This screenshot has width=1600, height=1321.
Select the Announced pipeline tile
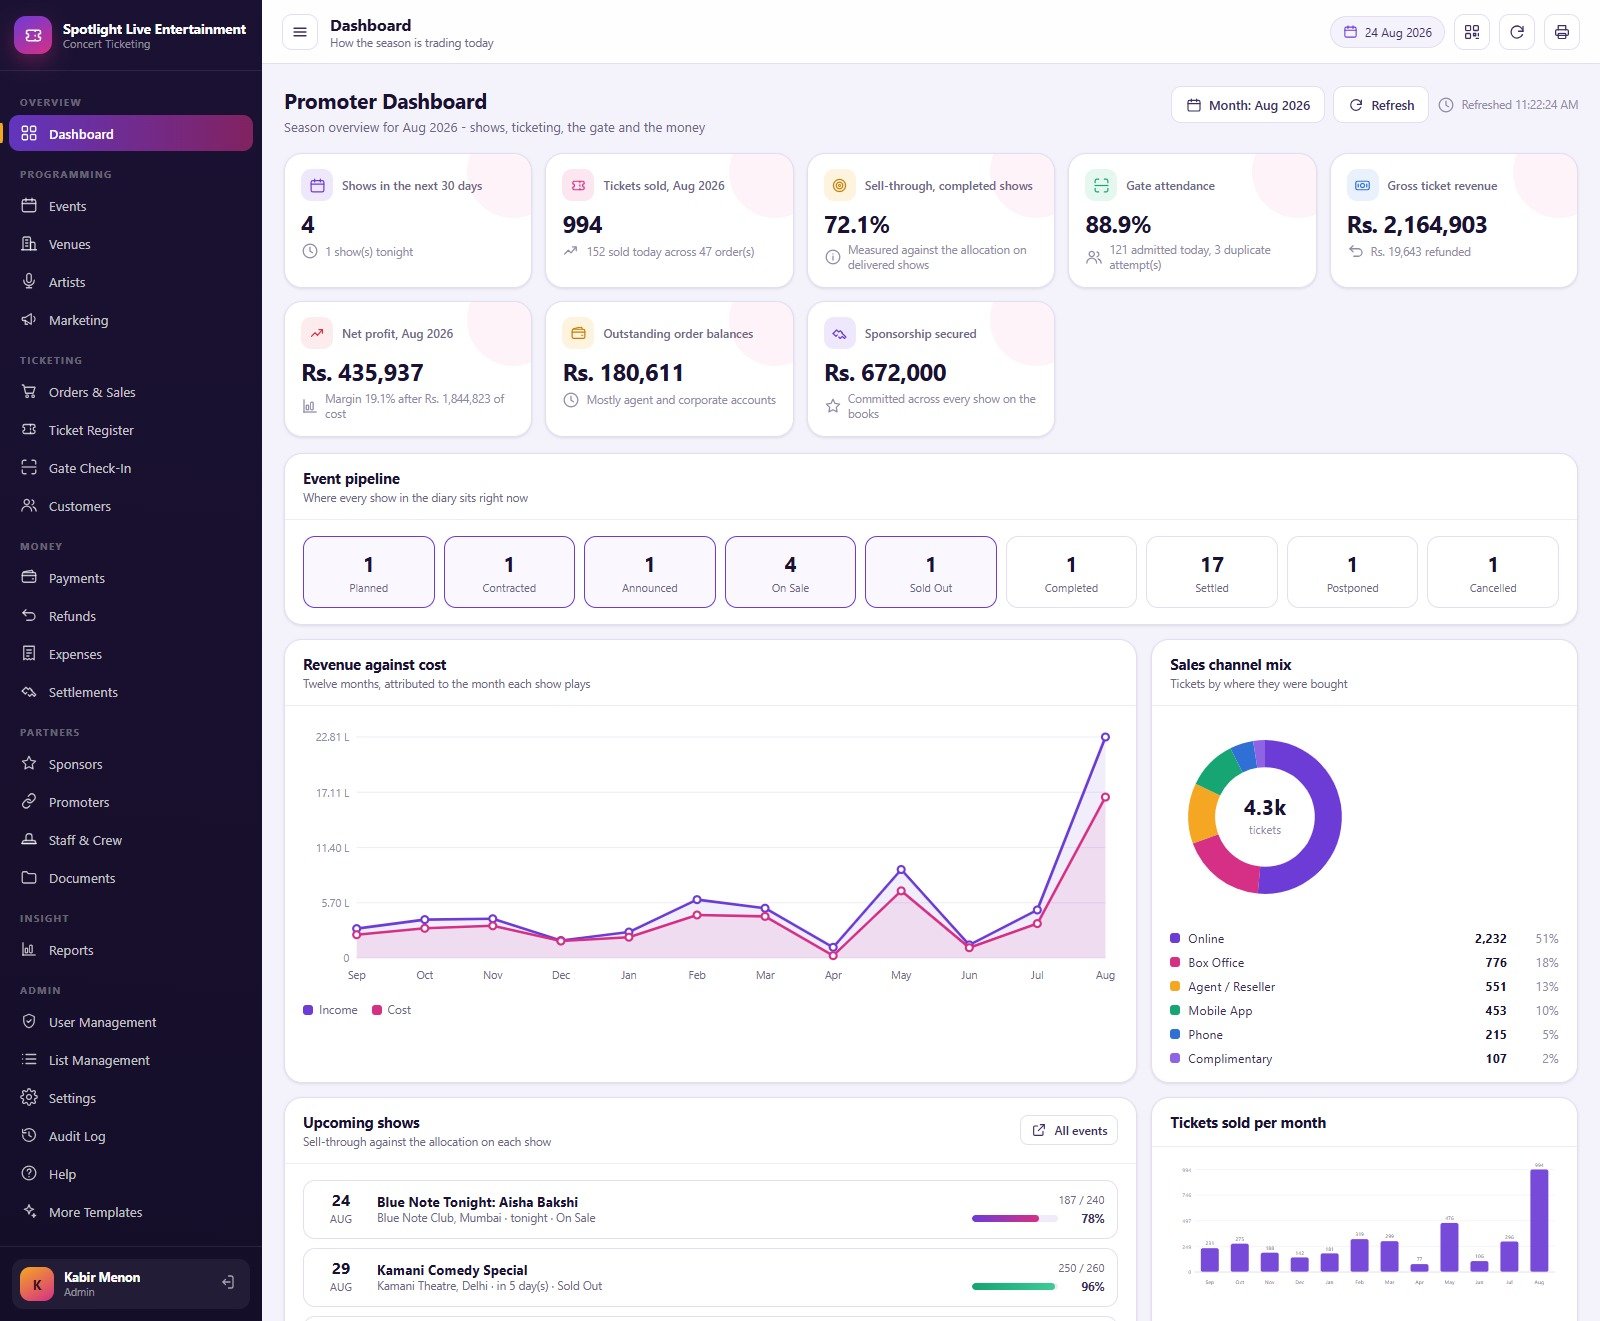pos(650,572)
